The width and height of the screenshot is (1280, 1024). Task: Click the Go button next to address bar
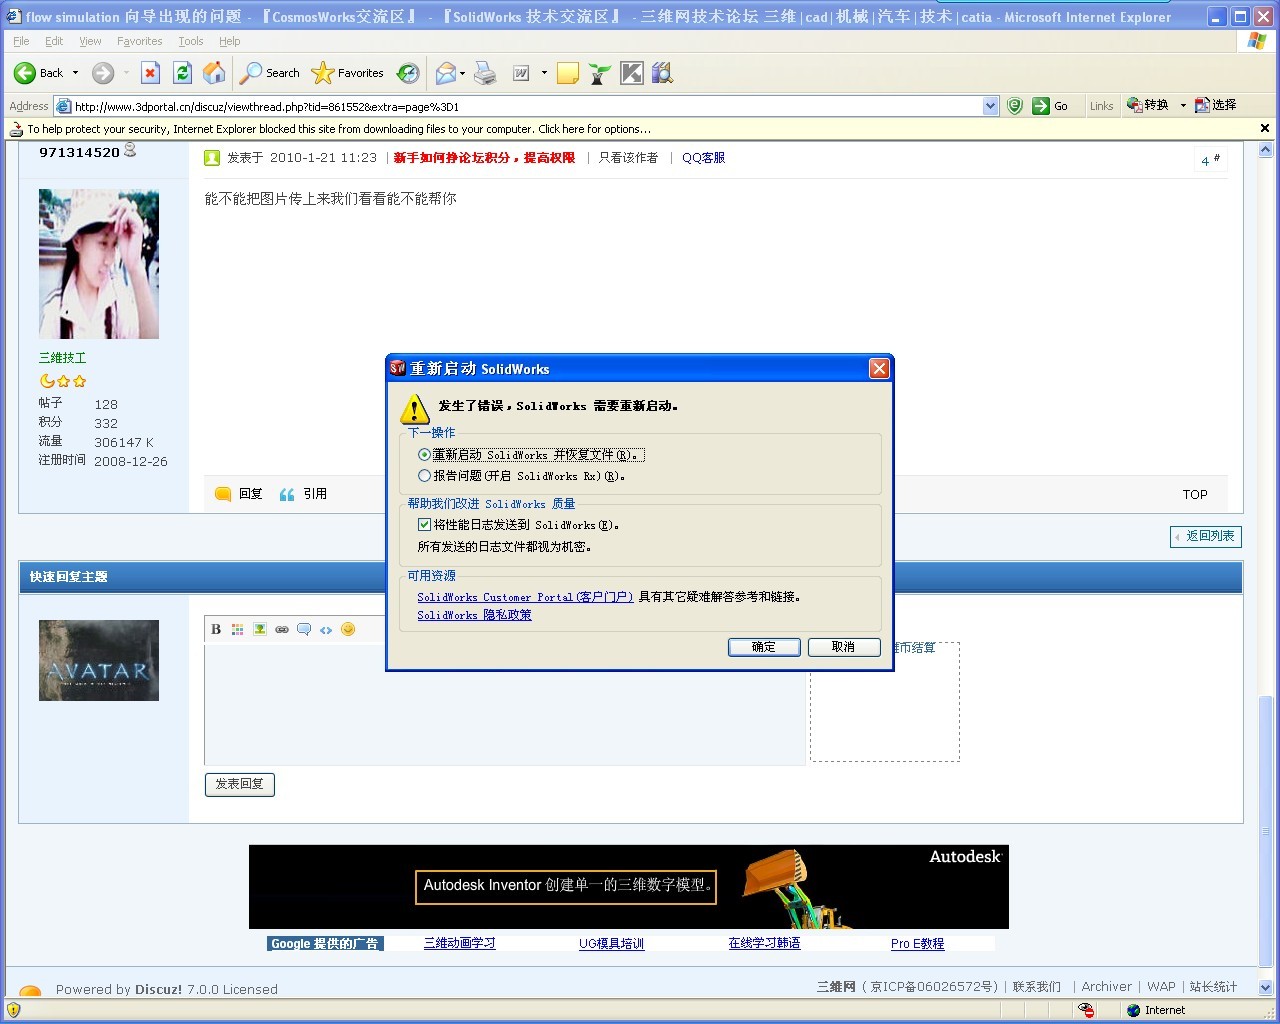(x=1050, y=106)
